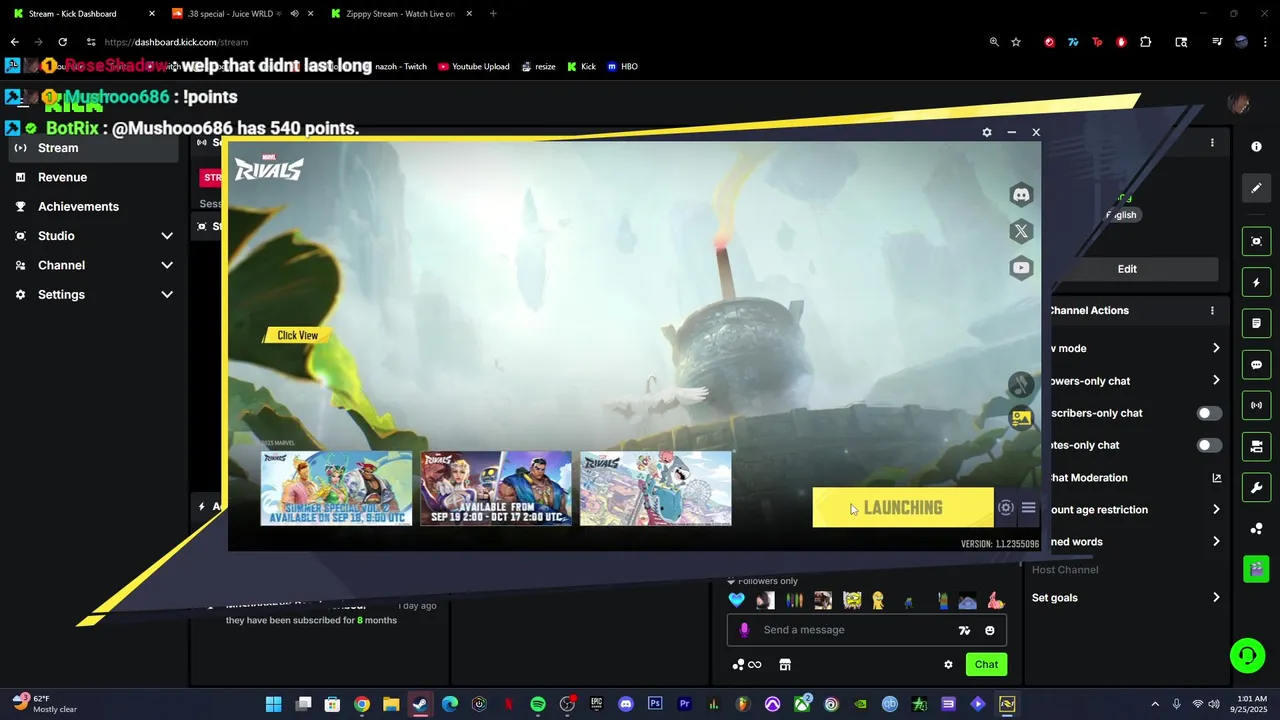Click the Send a message input field
This screenshot has height=720, width=1280.
866,630
